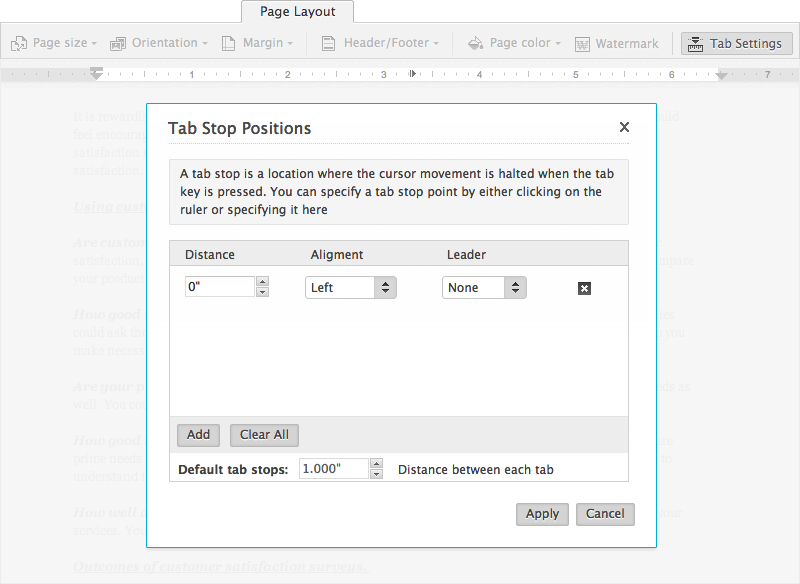
Task: Open the Page color dropdown
Action: click(515, 43)
